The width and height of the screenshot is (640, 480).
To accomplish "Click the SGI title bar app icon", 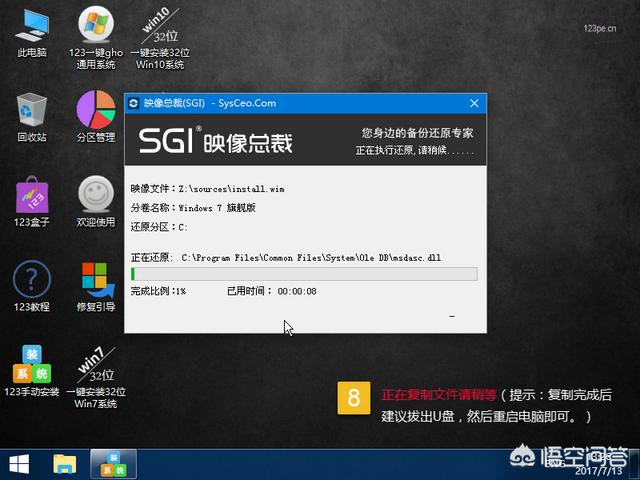I will [134, 103].
